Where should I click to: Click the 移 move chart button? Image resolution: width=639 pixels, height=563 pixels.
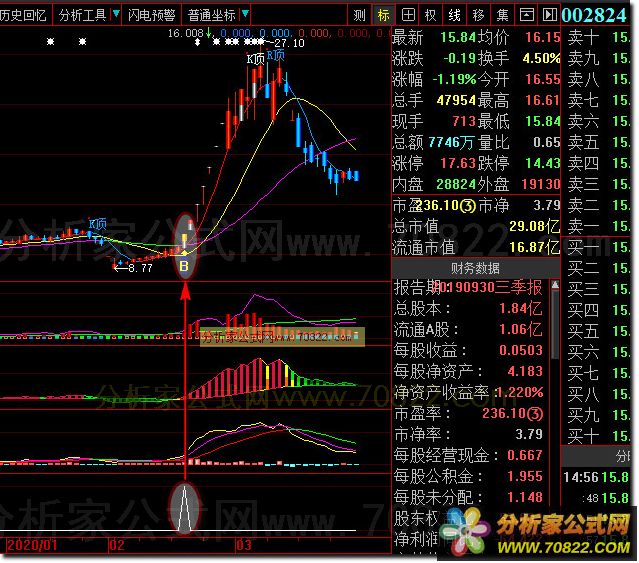478,15
